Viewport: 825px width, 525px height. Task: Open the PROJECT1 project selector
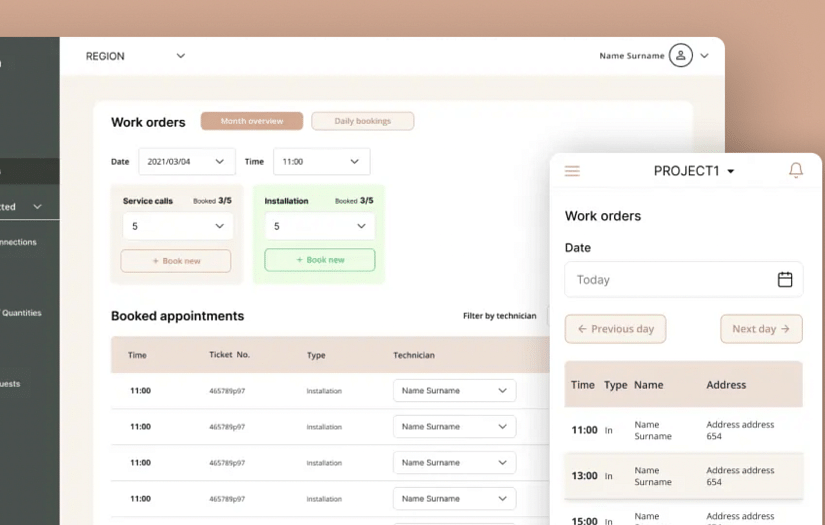click(694, 171)
